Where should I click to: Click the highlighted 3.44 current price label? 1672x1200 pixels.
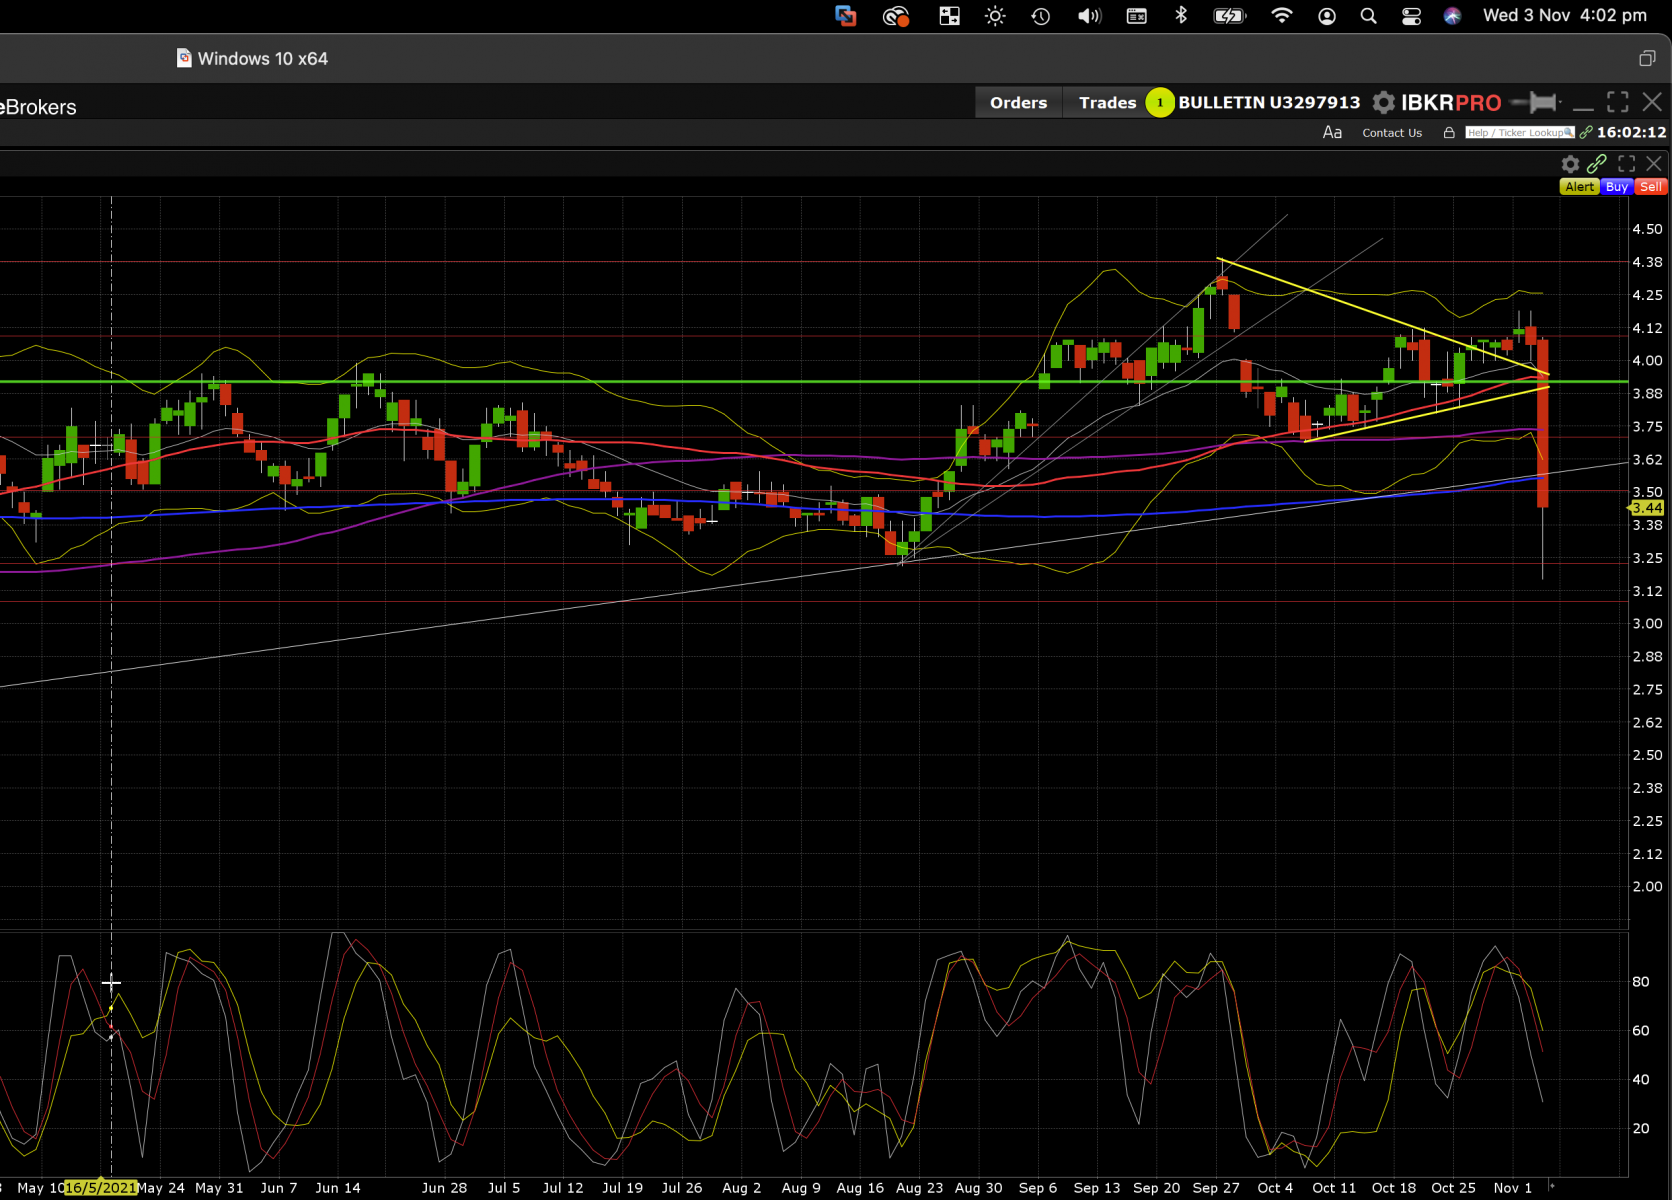pyautogui.click(x=1646, y=508)
